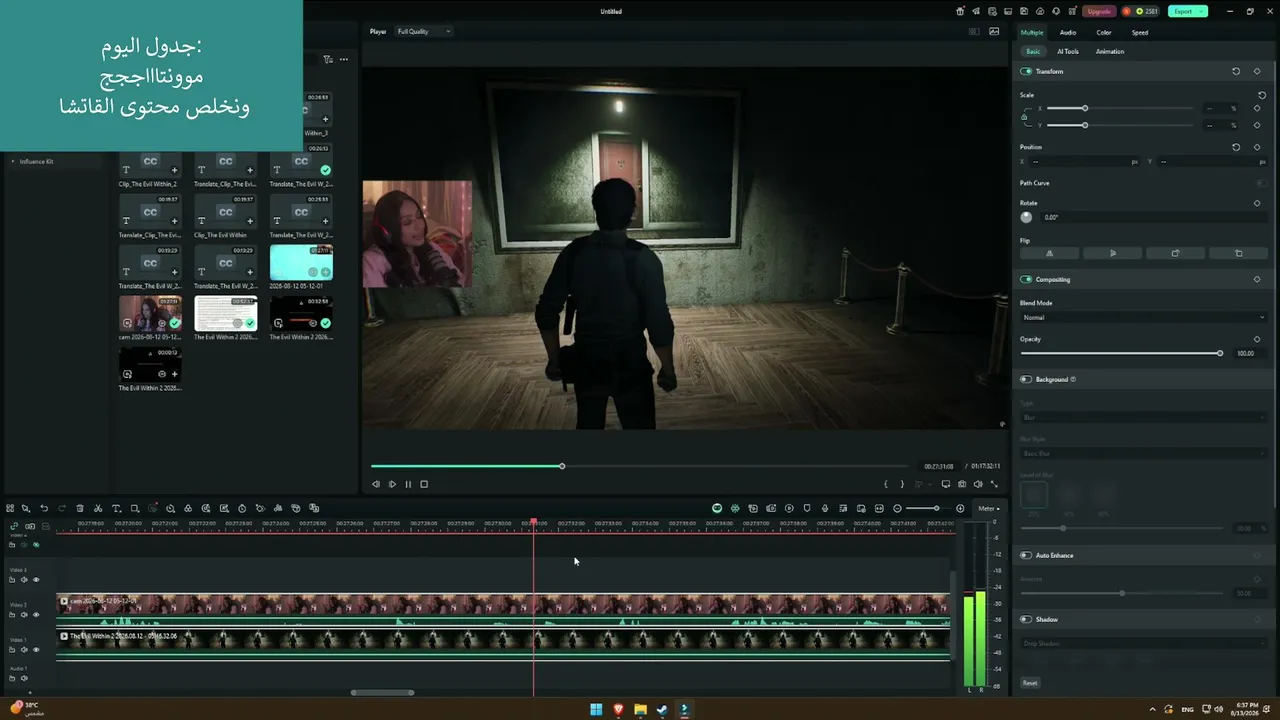Switch to the Audio tab
The width and height of the screenshot is (1280, 720).
(x=1068, y=33)
